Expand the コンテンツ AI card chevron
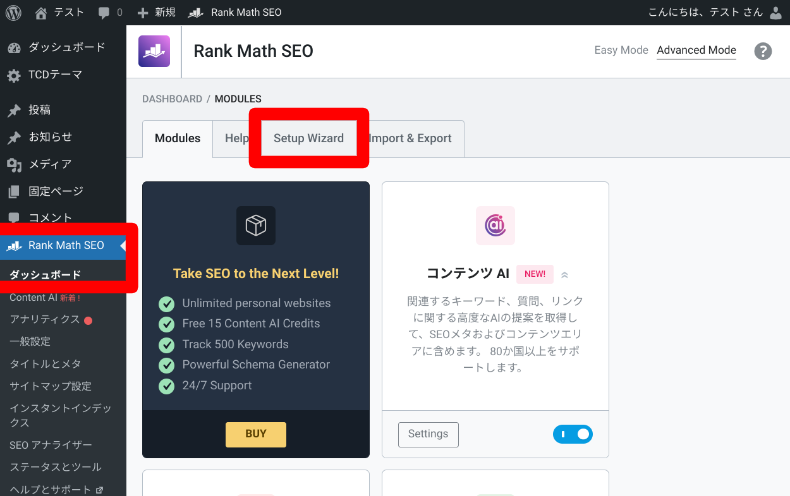This screenshot has width=790, height=496. [x=564, y=274]
